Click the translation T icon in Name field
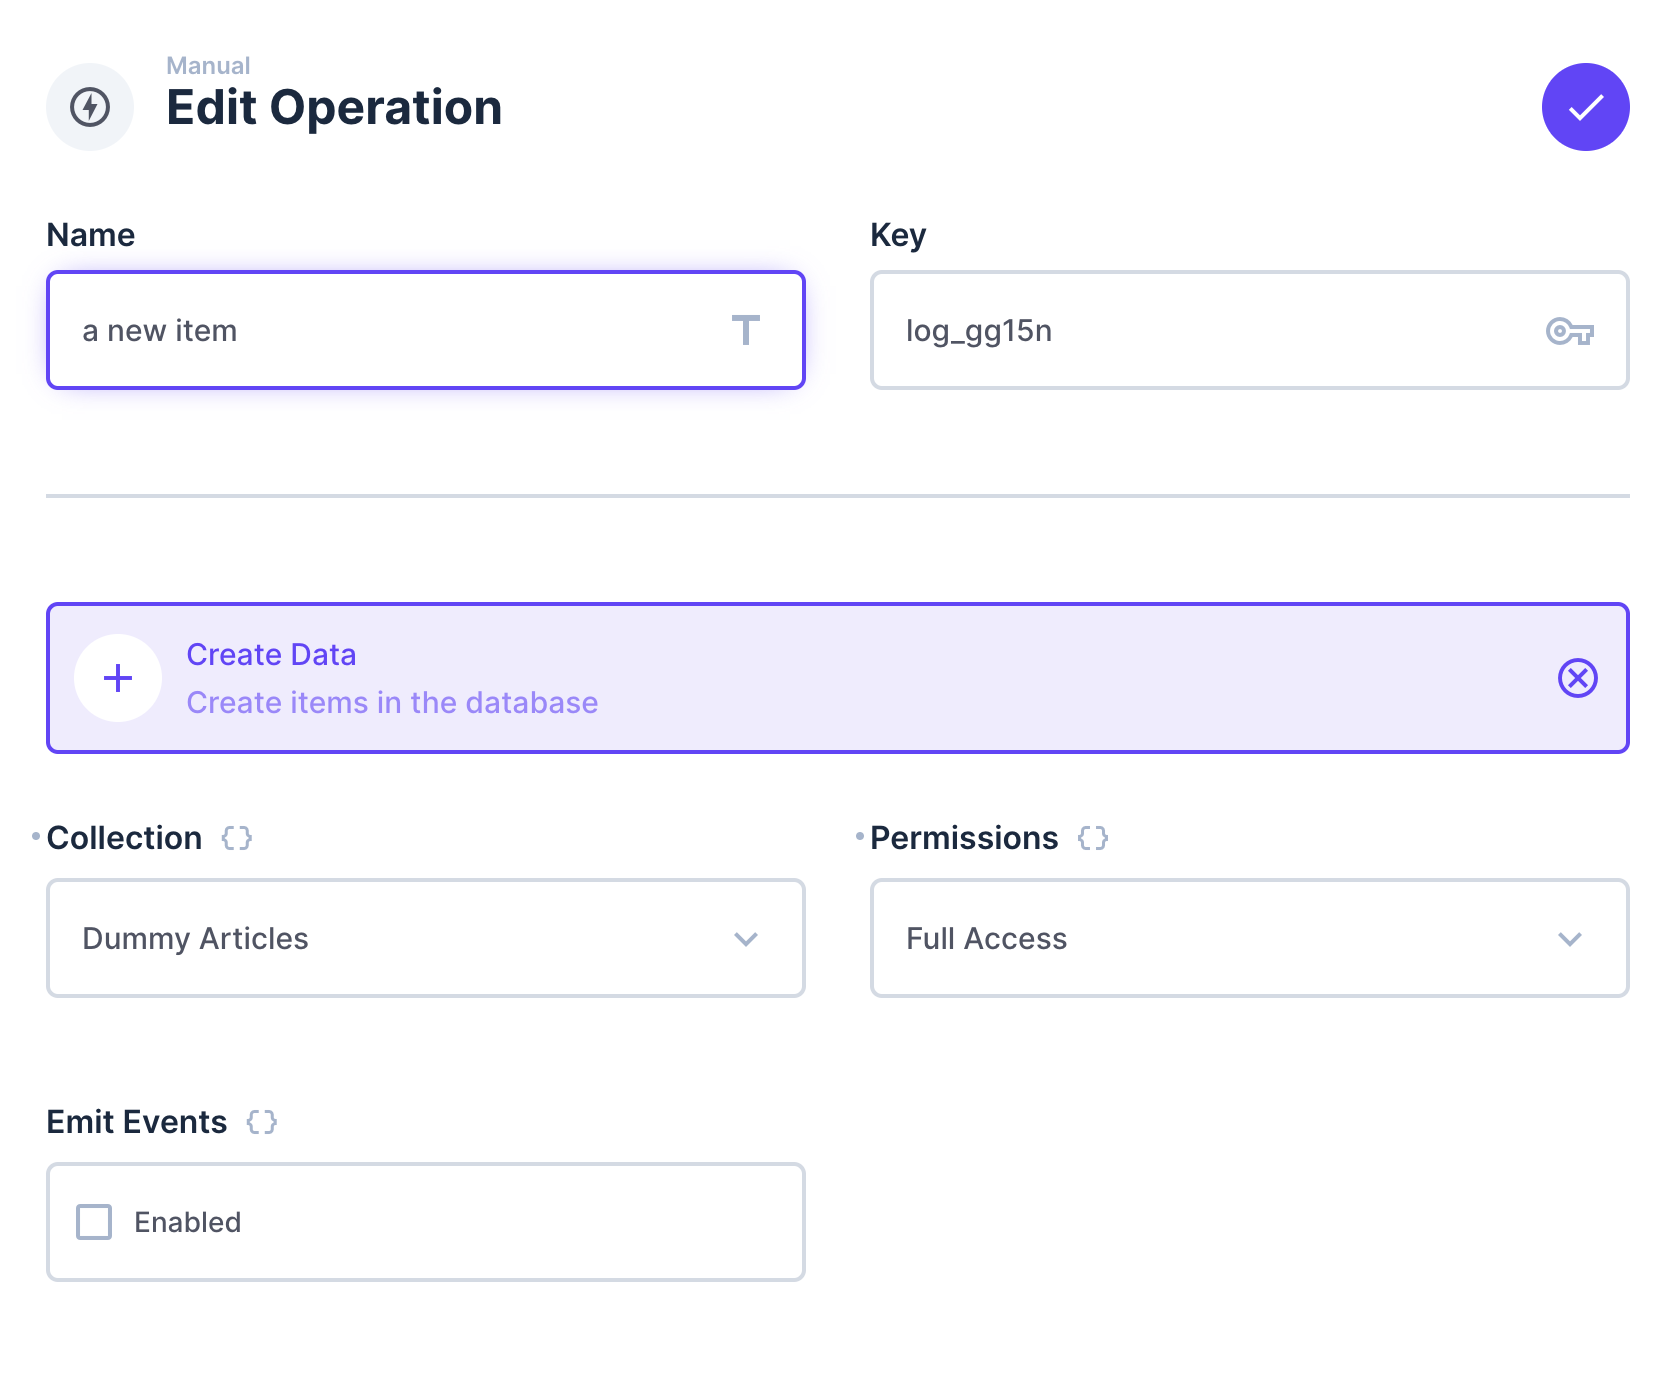The image size is (1668, 1380). coord(747,331)
